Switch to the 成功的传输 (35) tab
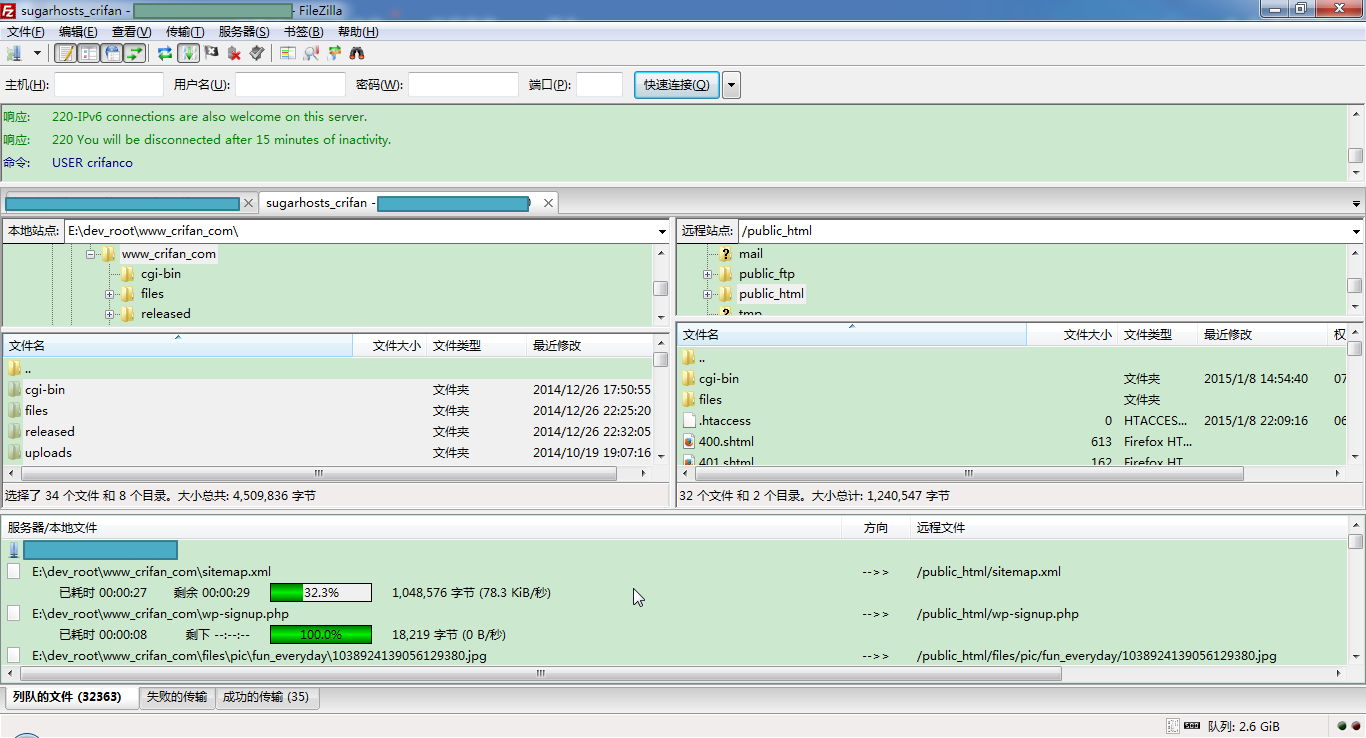Viewport: 1366px width, 738px height. (x=266, y=697)
